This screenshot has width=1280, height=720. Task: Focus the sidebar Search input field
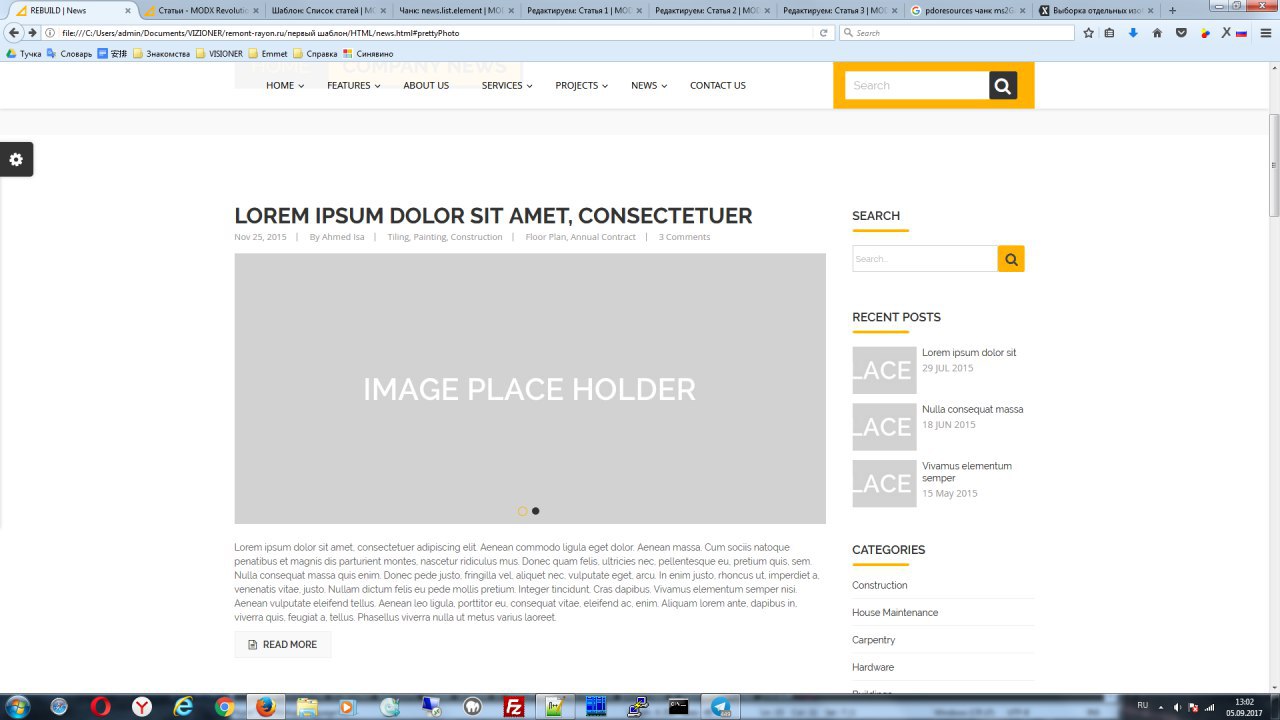pos(925,259)
